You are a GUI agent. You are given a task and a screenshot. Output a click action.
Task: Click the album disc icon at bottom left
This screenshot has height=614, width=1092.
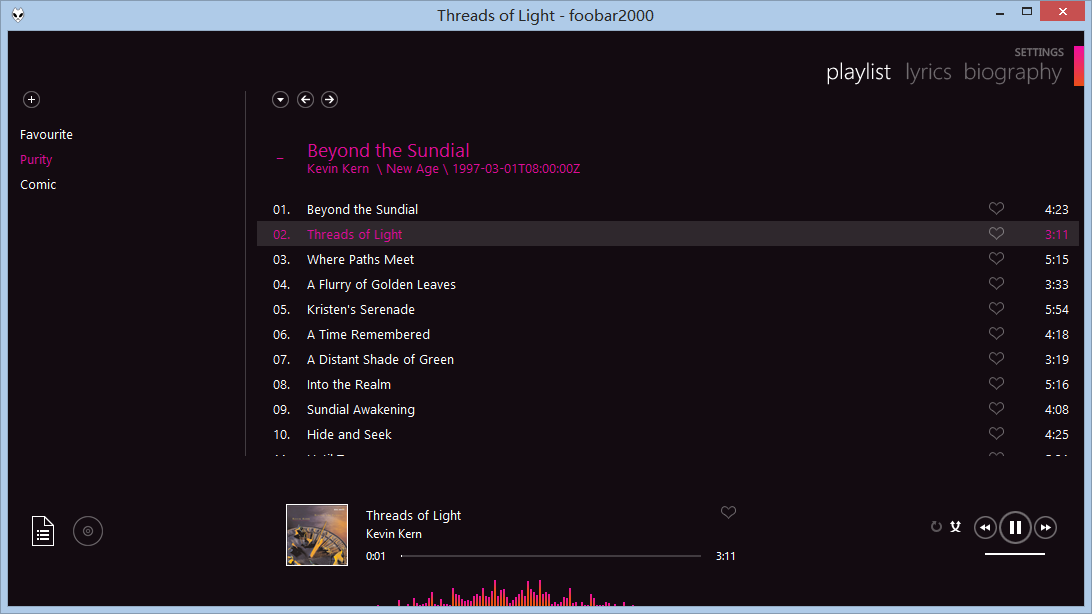click(88, 531)
